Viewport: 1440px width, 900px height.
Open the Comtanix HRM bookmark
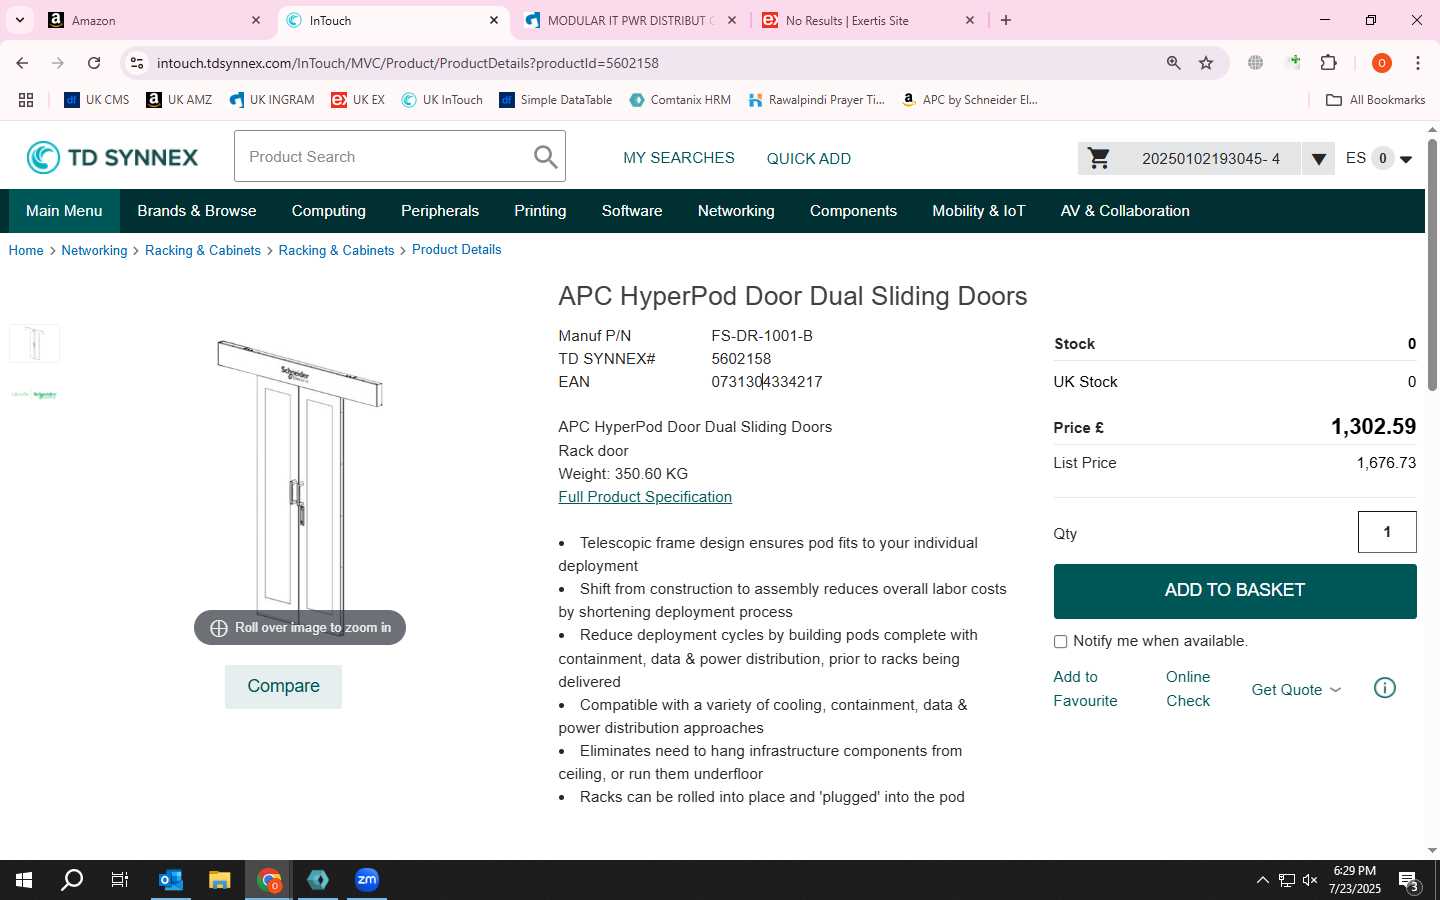click(x=680, y=100)
